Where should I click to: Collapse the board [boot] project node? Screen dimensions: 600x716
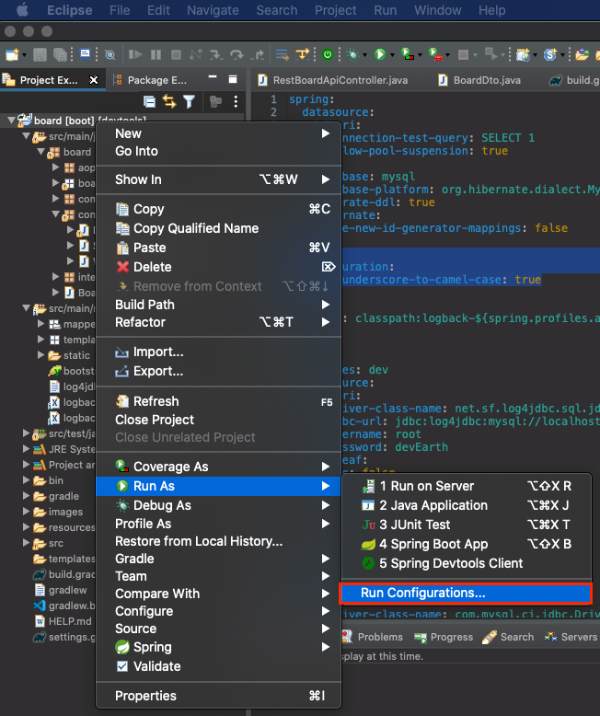[11, 120]
